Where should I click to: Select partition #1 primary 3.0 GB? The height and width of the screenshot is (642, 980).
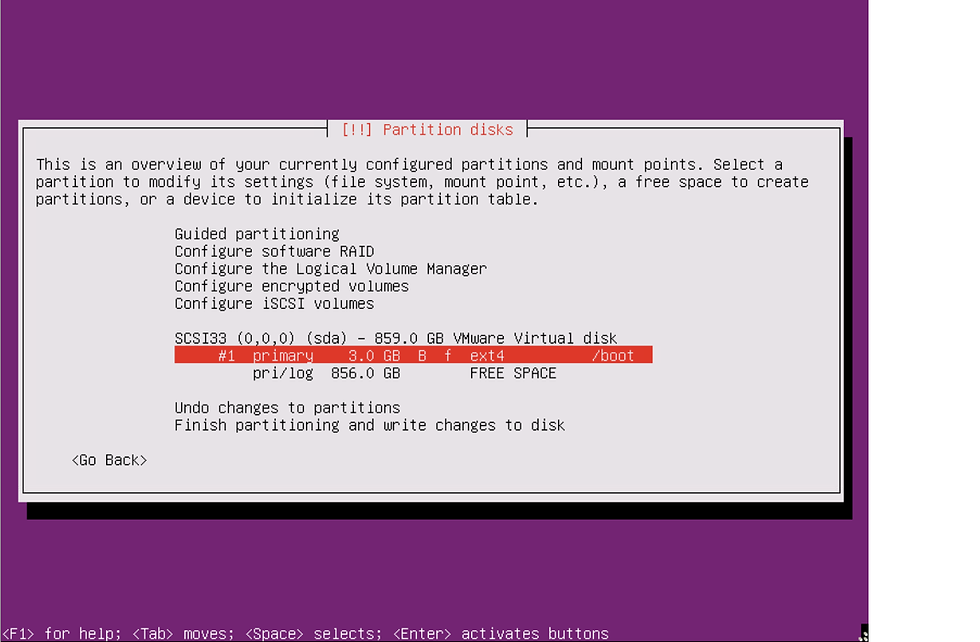pyautogui.click(x=413, y=355)
